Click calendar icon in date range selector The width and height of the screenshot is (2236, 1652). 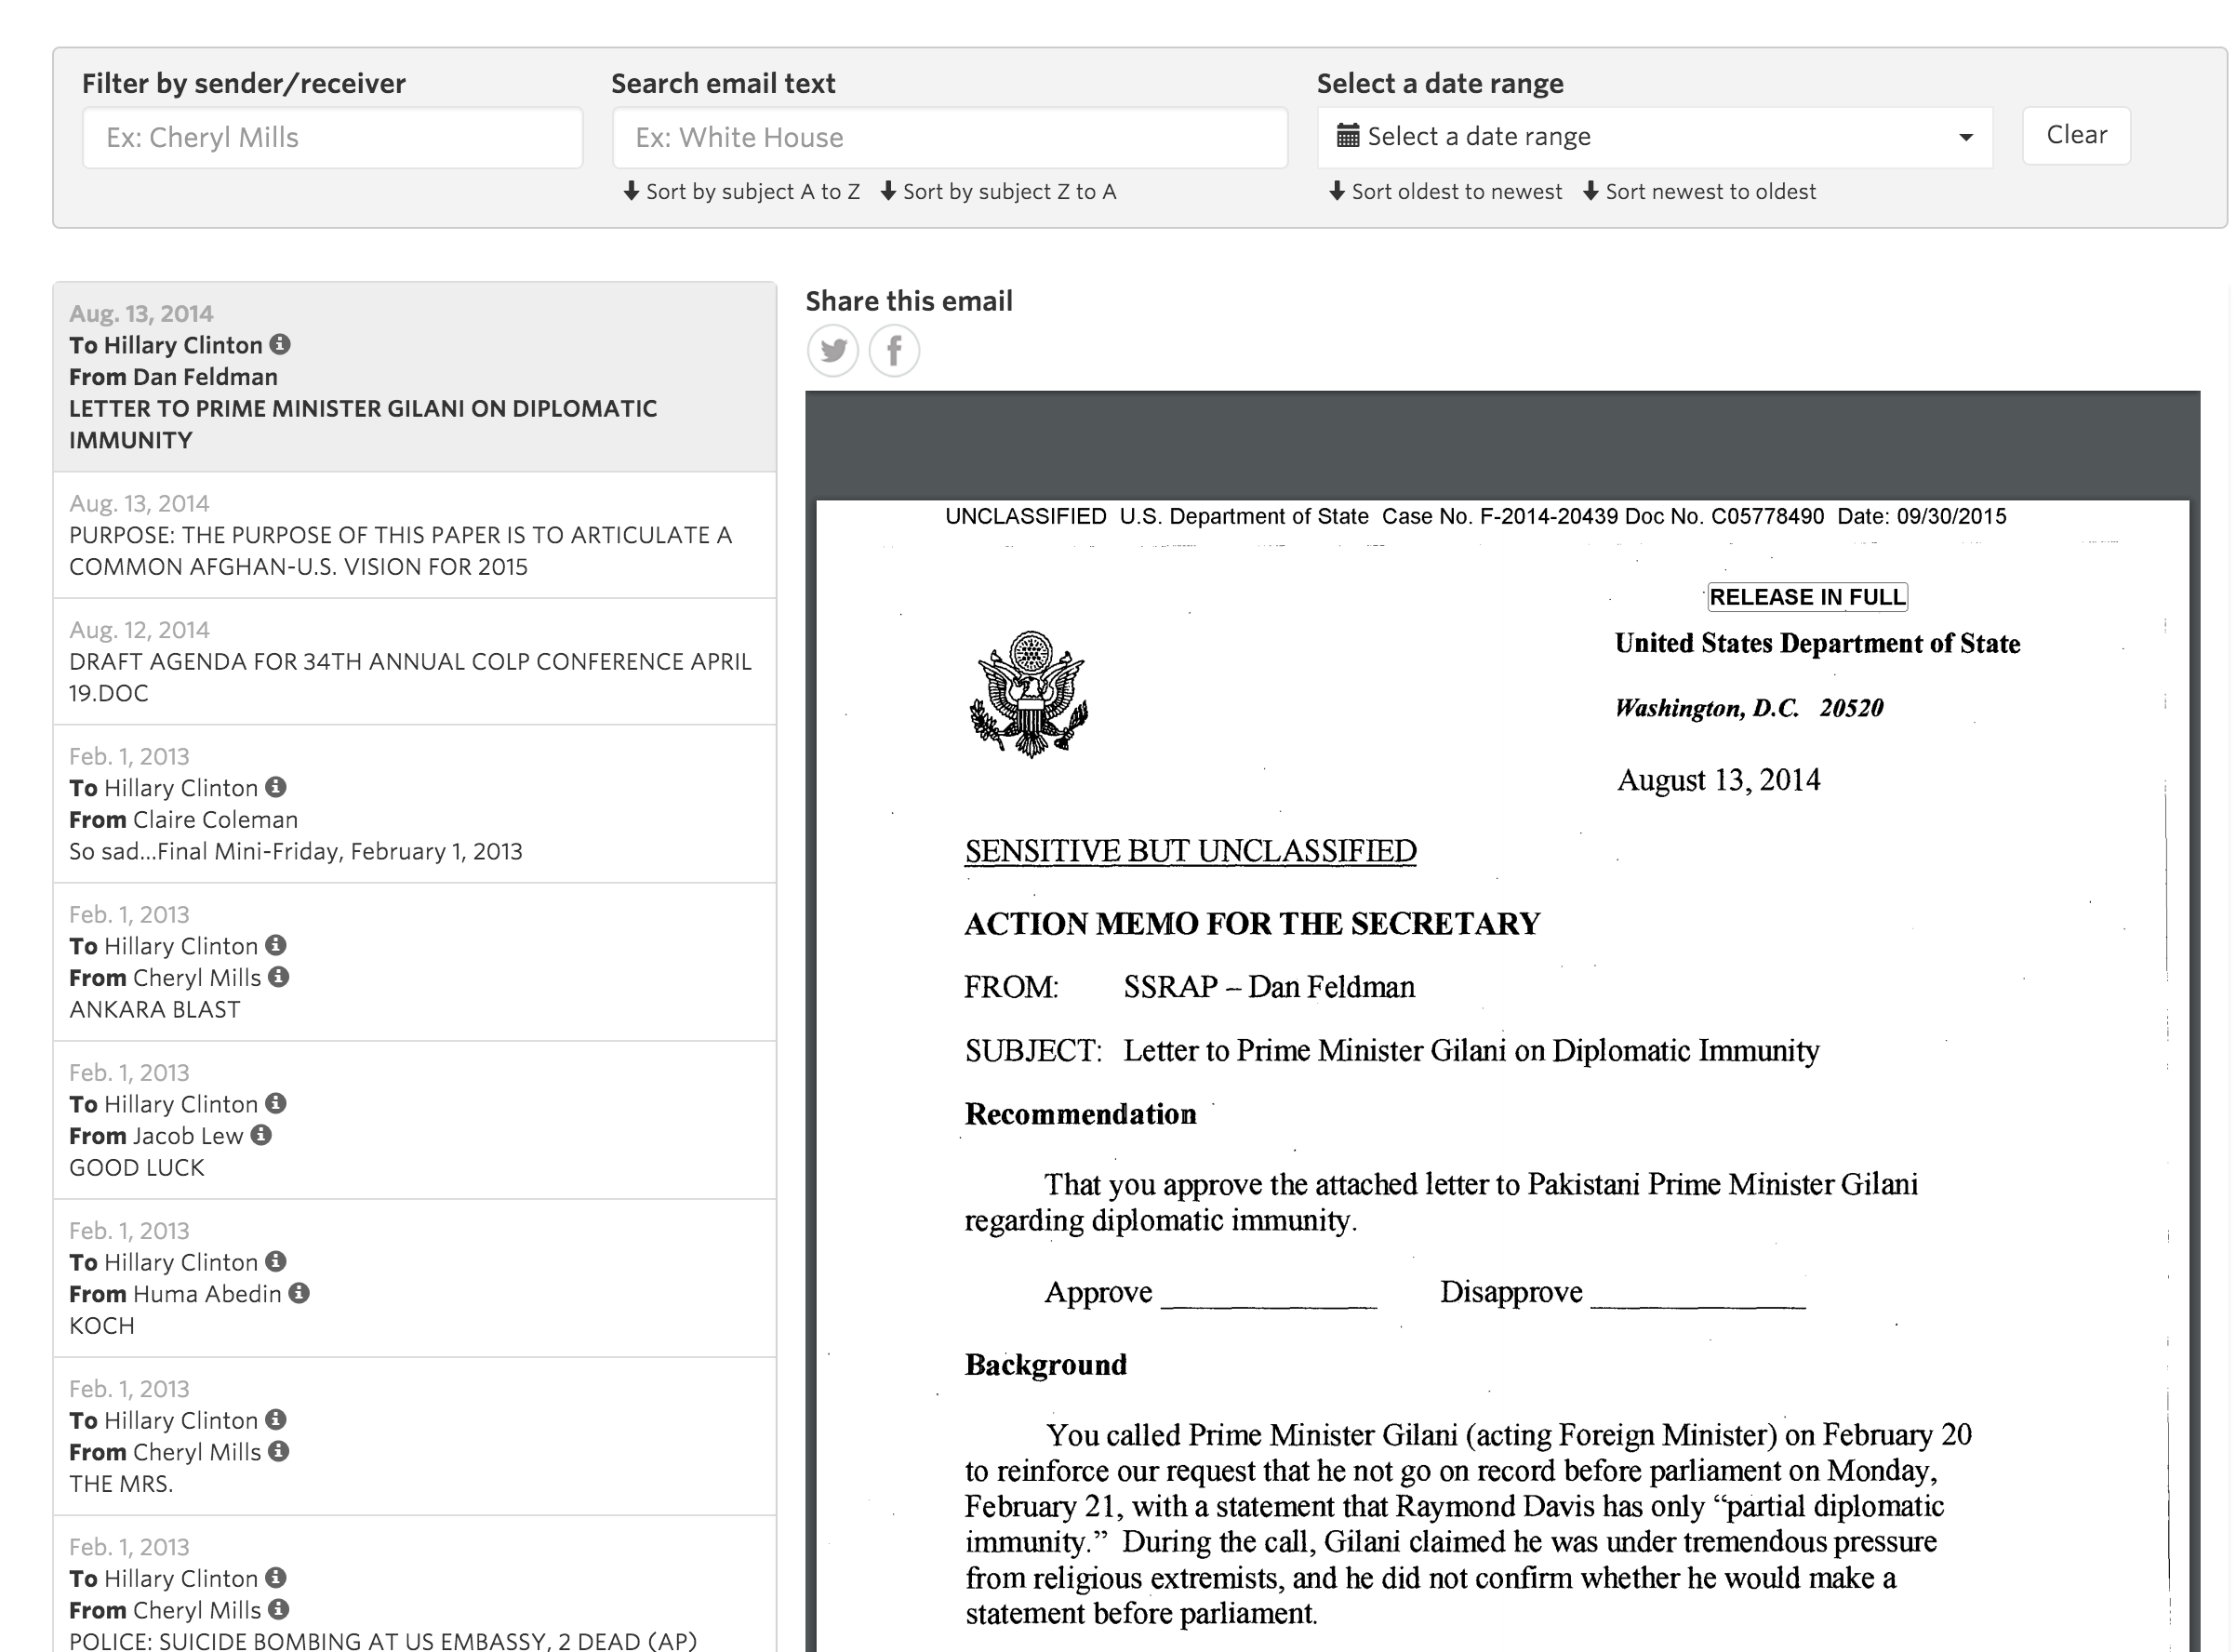pos(1347,136)
